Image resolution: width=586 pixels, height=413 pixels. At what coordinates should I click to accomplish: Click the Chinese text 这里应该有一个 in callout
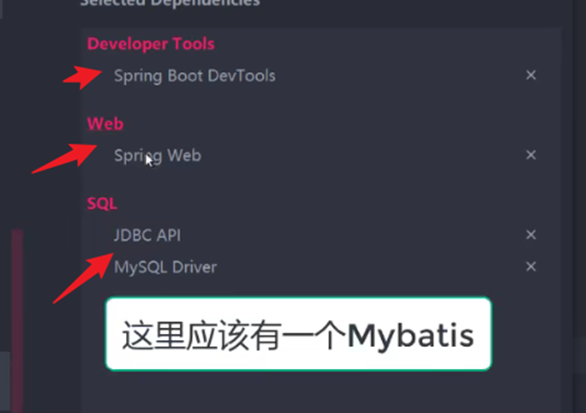tap(234, 335)
